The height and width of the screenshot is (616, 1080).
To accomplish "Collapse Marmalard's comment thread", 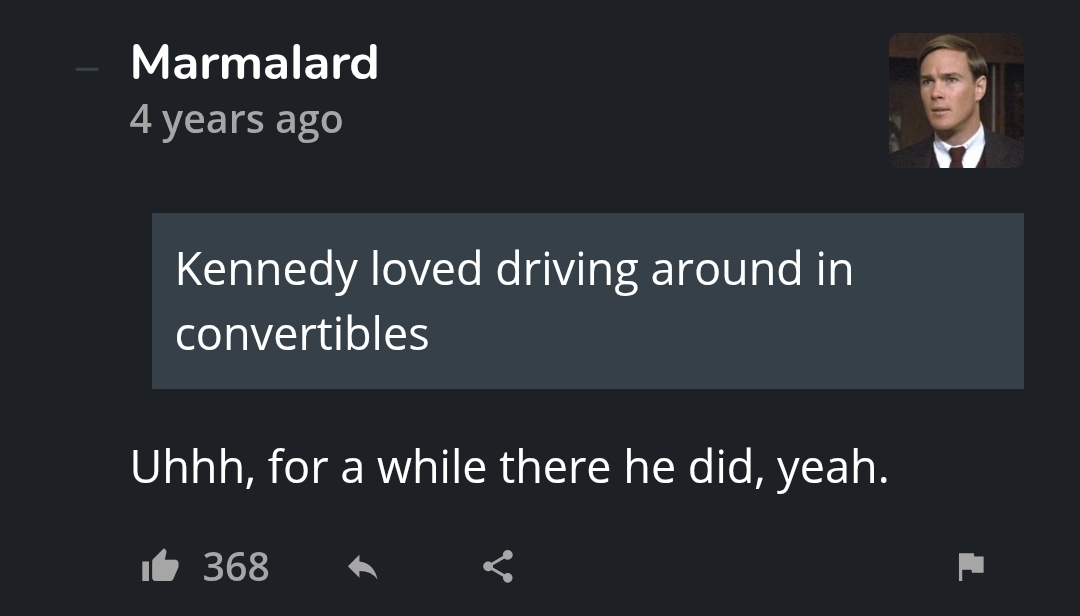I will [x=88, y=69].
